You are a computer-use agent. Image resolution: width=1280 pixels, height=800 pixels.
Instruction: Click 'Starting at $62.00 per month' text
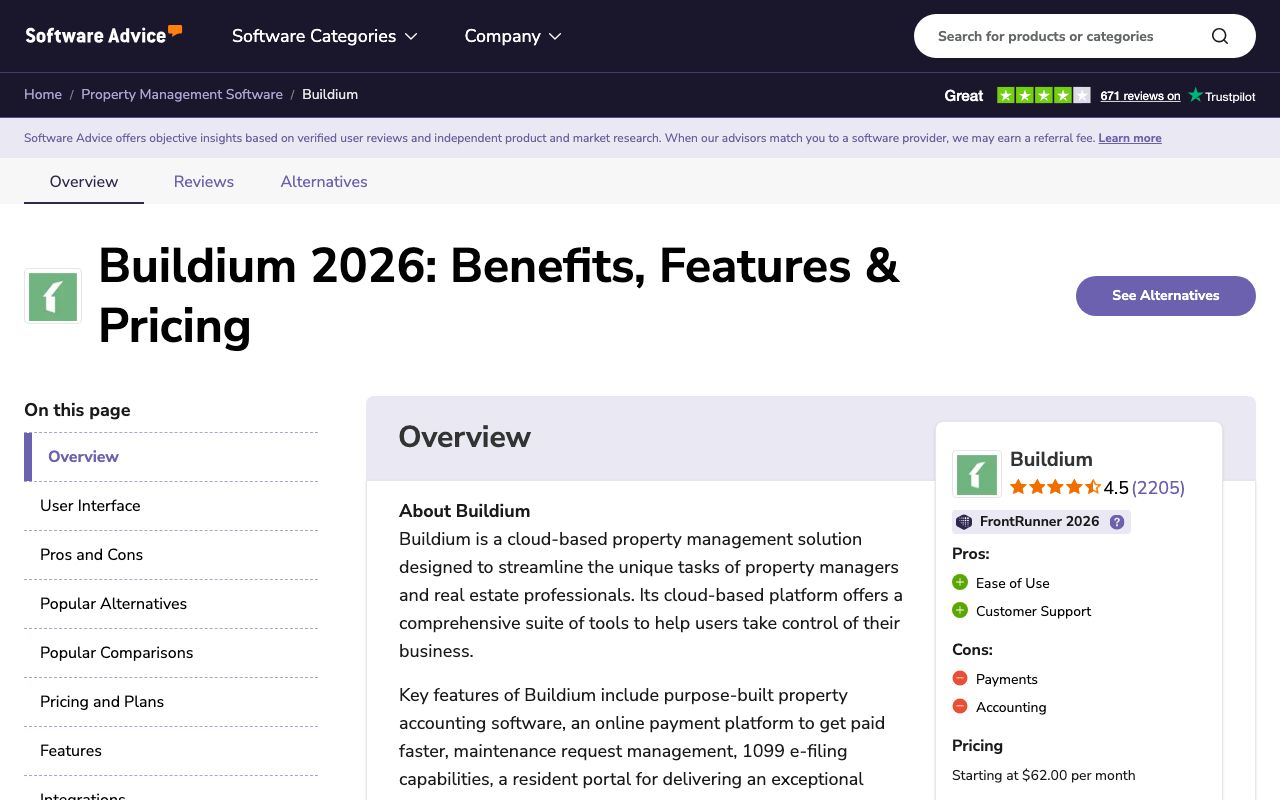click(1044, 775)
